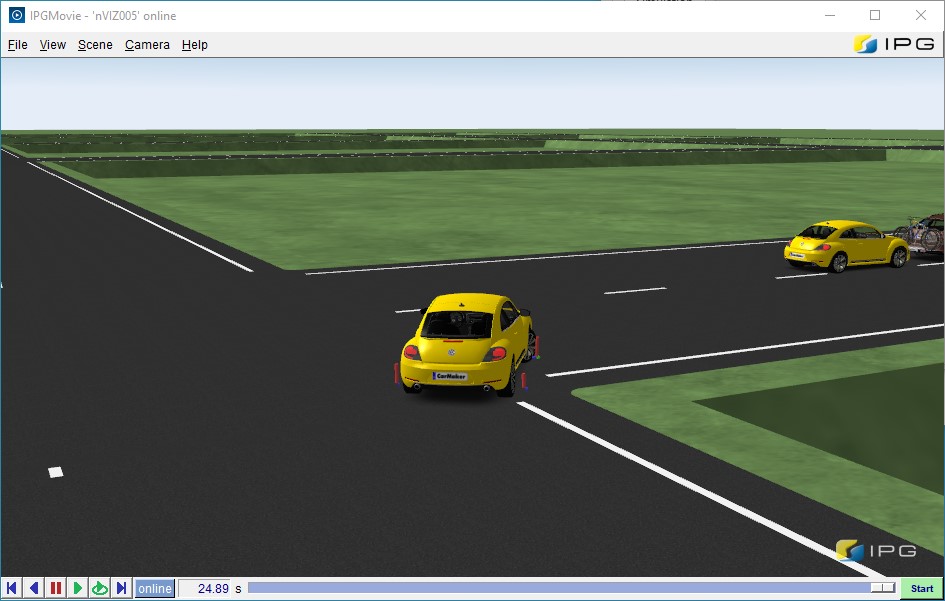The image size is (945, 601).
Task: Pause the simulation playback
Action: click(55, 588)
